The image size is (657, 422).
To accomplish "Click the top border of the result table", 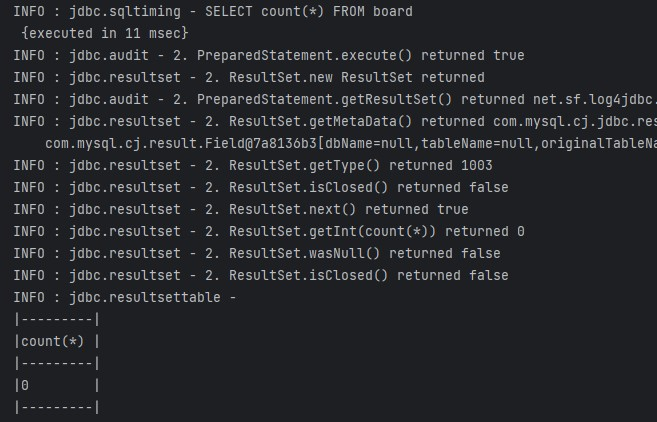I will point(57,319).
